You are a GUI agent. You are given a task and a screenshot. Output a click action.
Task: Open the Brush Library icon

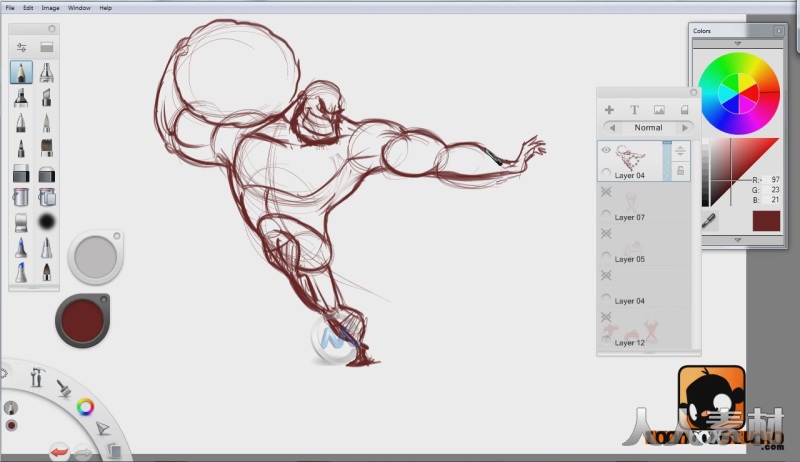coord(46,47)
